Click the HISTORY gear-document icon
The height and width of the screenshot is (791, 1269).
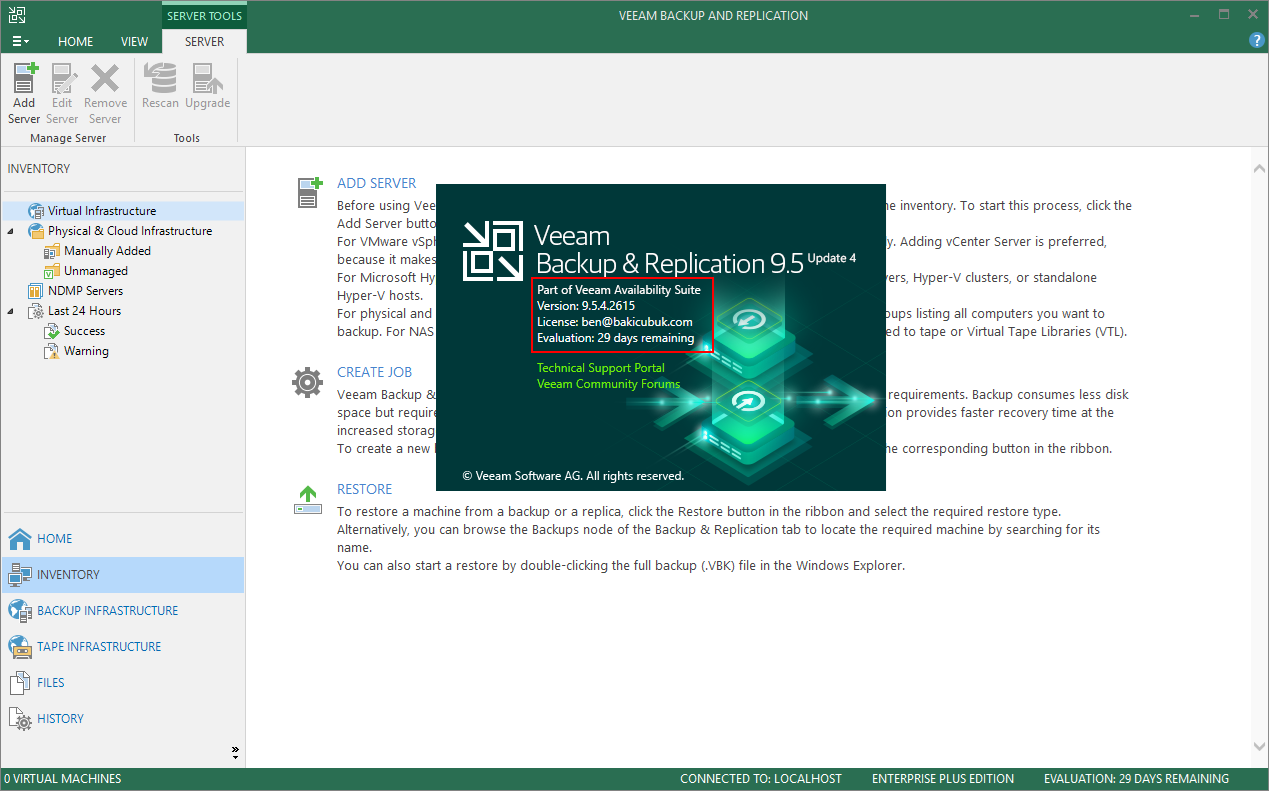20,719
